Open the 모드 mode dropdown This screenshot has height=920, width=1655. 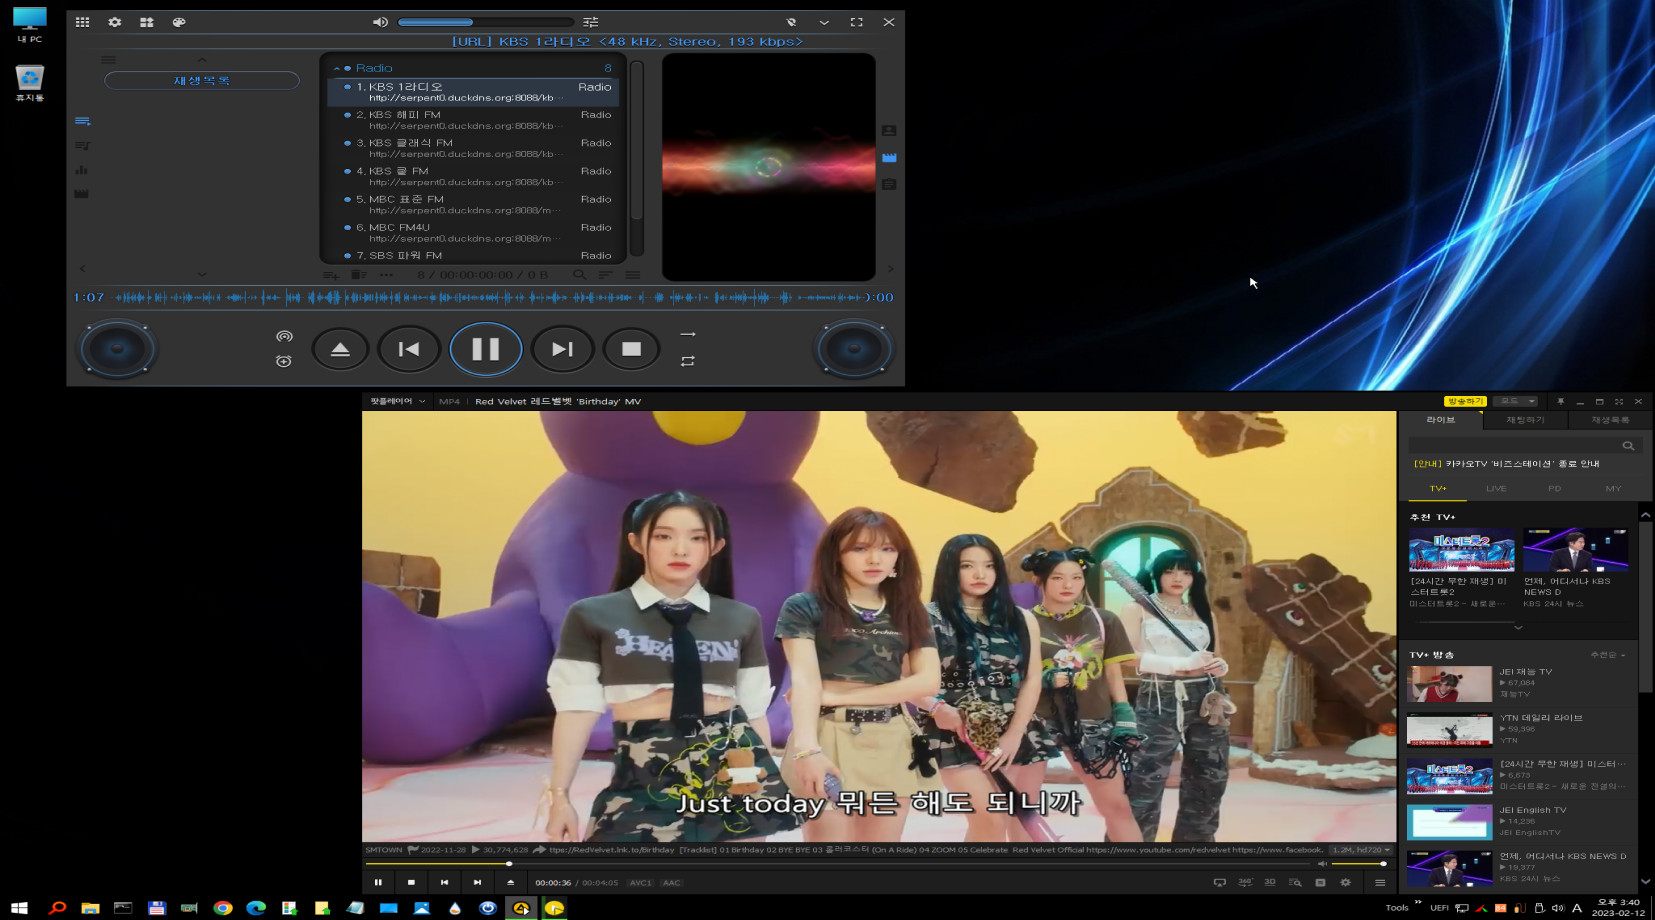pos(1517,401)
